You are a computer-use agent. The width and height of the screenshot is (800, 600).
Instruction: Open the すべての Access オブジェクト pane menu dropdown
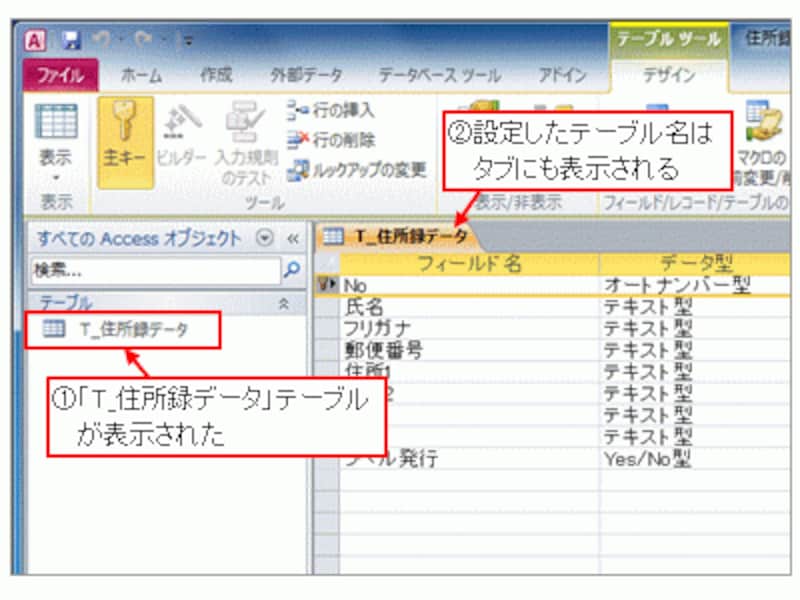coord(265,238)
